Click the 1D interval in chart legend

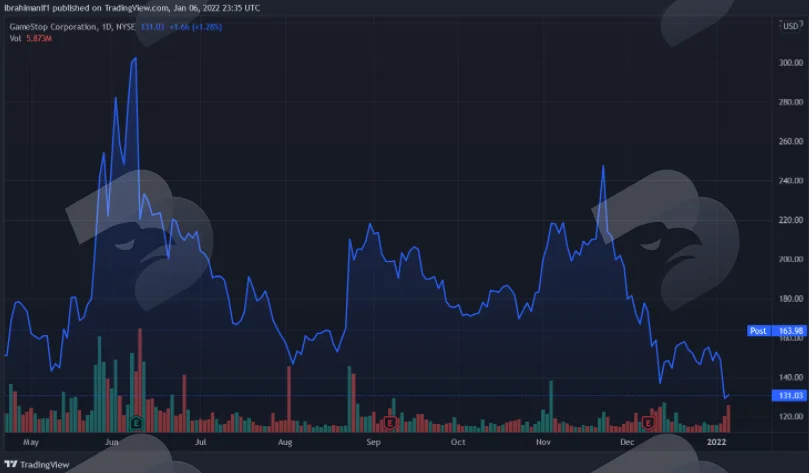(107, 27)
